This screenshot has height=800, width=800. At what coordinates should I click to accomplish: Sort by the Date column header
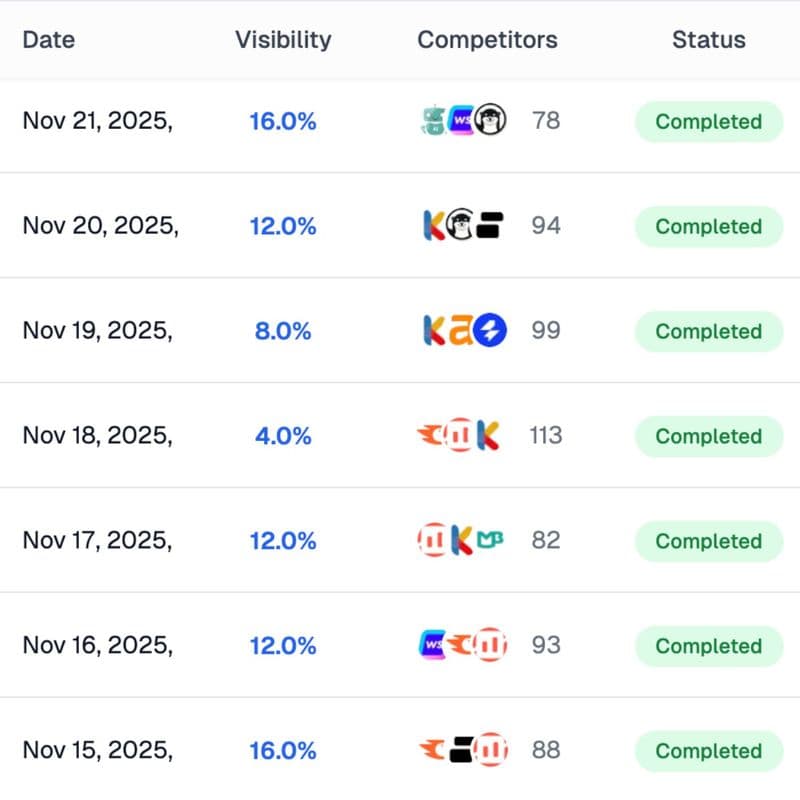49,40
